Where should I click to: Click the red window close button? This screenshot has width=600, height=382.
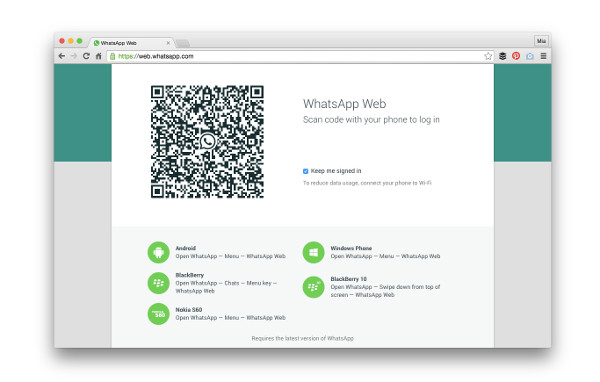pyautogui.click(x=62, y=41)
